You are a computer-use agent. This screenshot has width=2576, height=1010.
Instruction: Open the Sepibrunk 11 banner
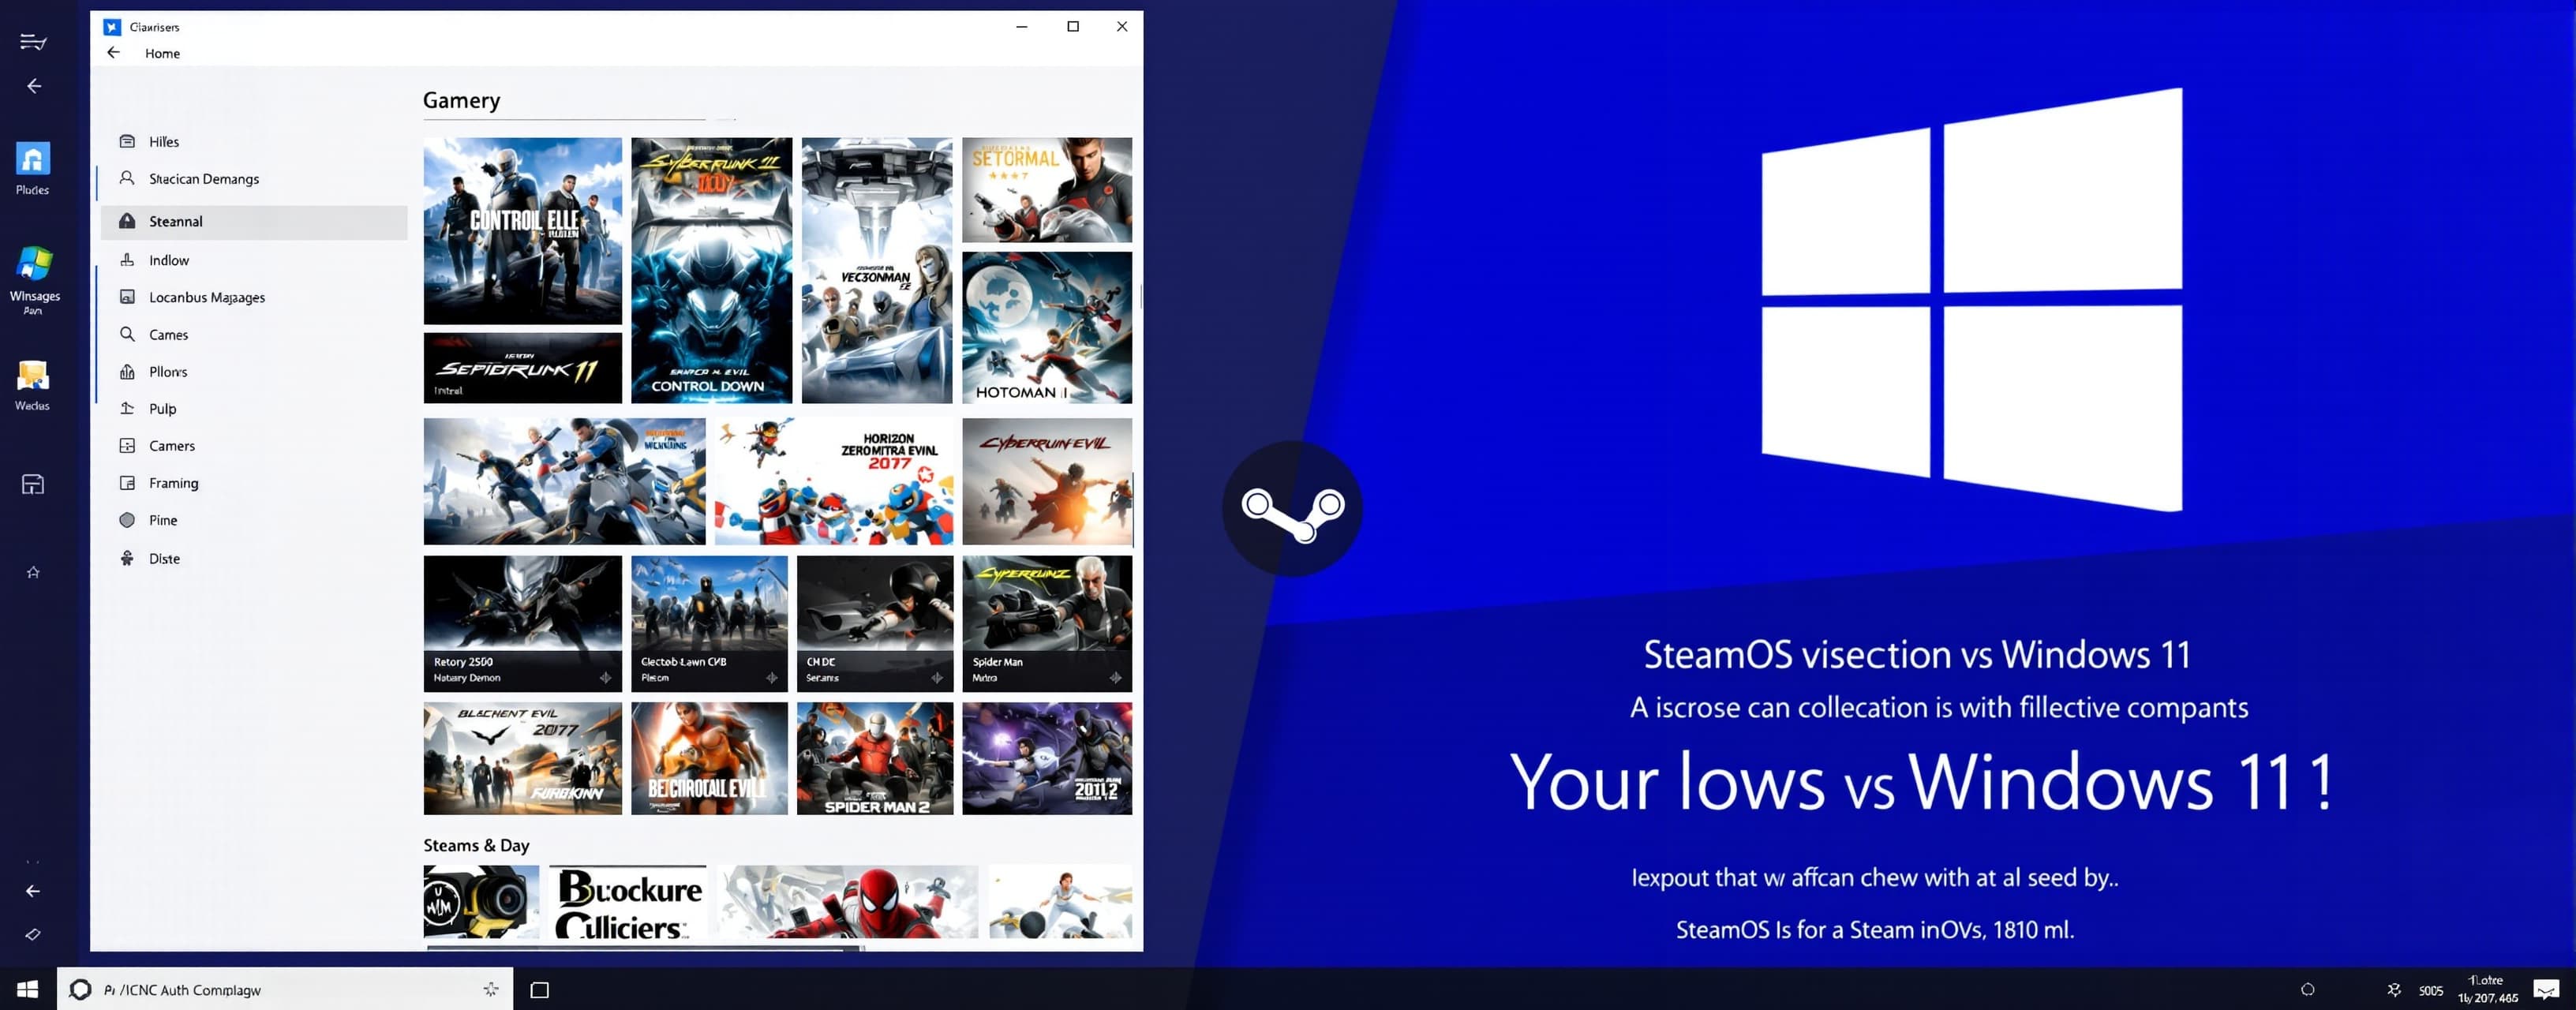523,368
